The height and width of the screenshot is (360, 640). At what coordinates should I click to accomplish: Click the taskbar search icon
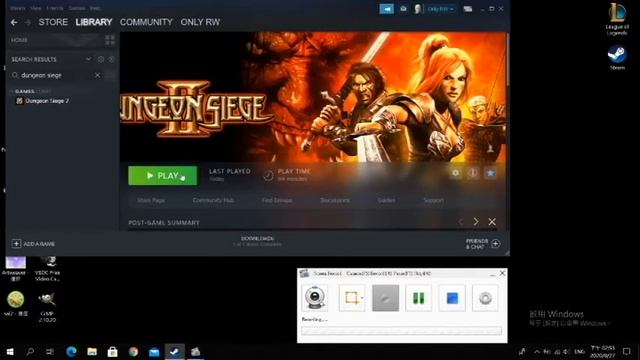30,351
